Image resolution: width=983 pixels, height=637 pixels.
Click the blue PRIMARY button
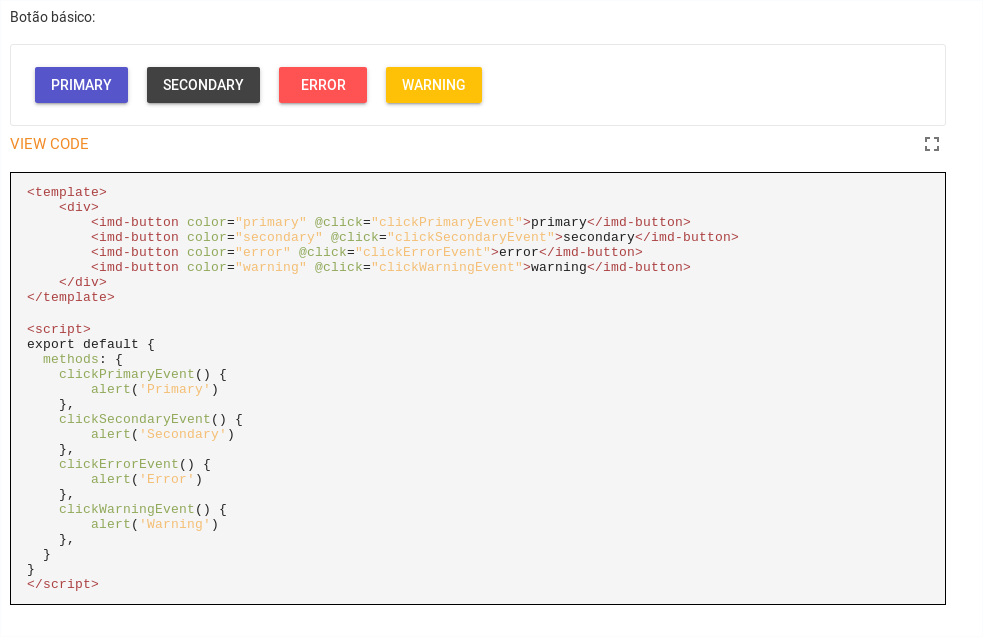81,85
